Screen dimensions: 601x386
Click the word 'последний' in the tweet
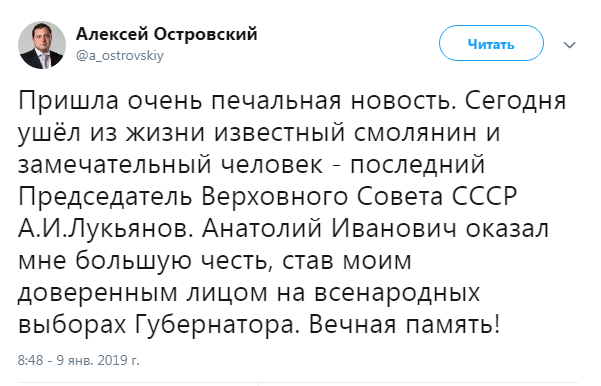point(418,165)
